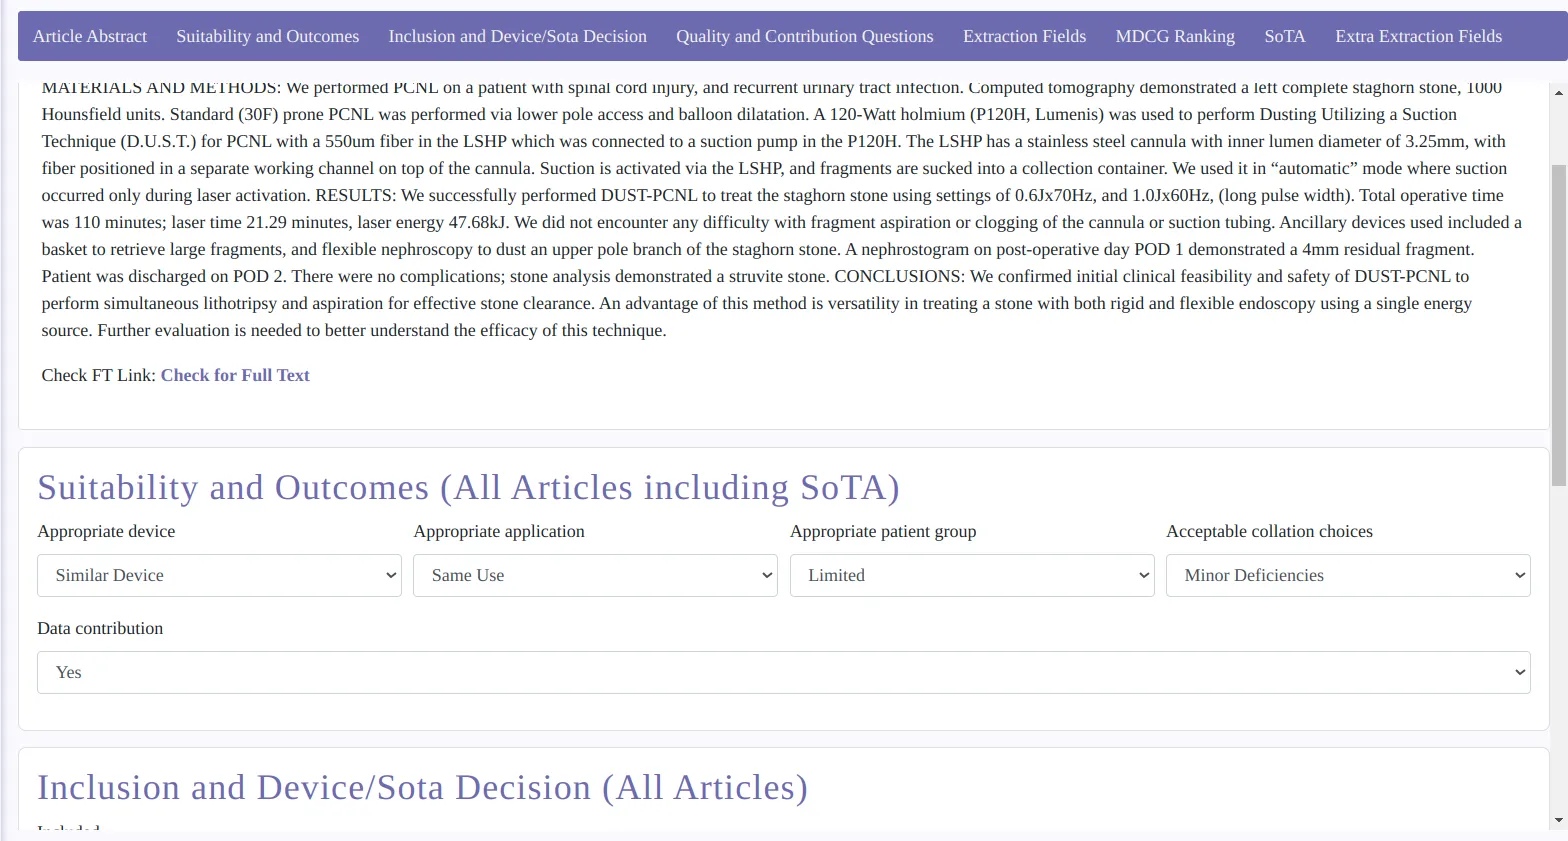Switch to Suitability and Outcomes tab
The height and width of the screenshot is (841, 1568).
(267, 36)
